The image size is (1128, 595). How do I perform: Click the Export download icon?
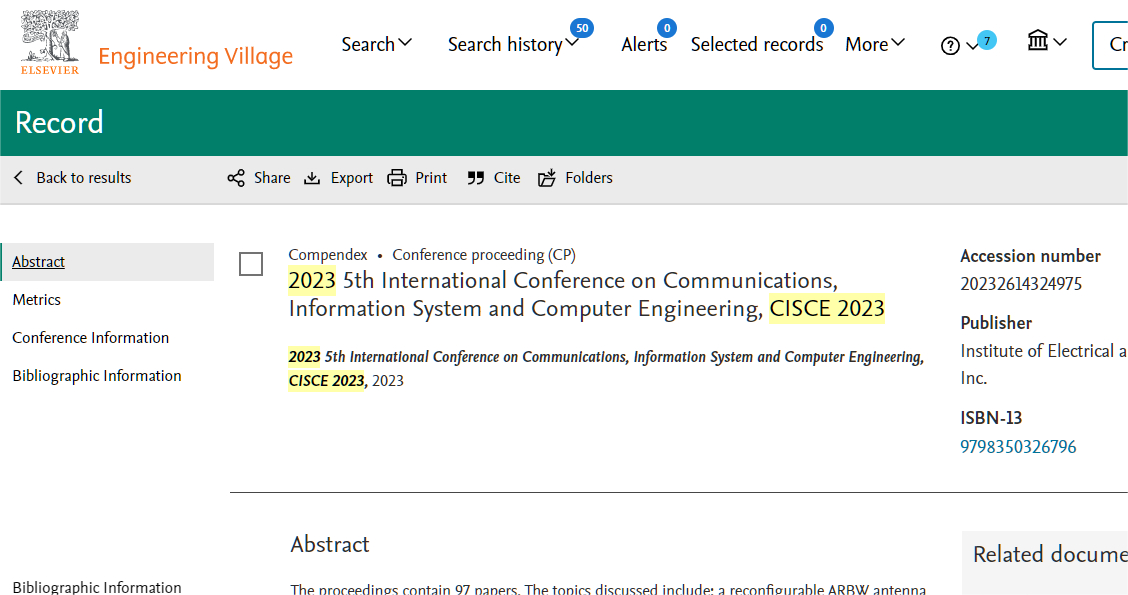click(x=311, y=178)
